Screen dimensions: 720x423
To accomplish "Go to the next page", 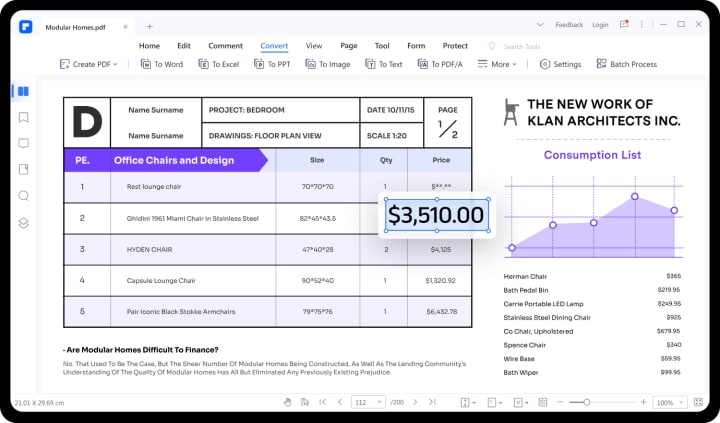I will 415,402.
